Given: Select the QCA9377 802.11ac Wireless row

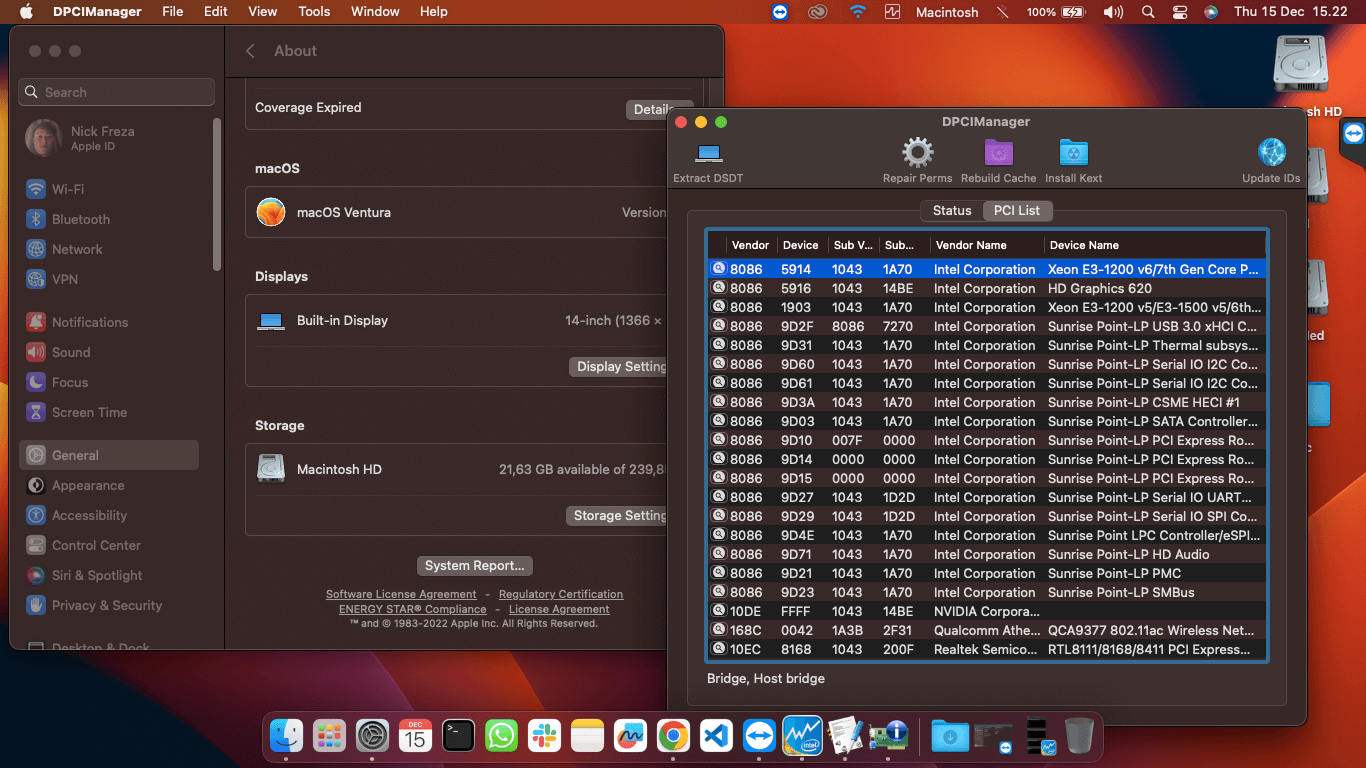Looking at the screenshot, I should [986, 630].
